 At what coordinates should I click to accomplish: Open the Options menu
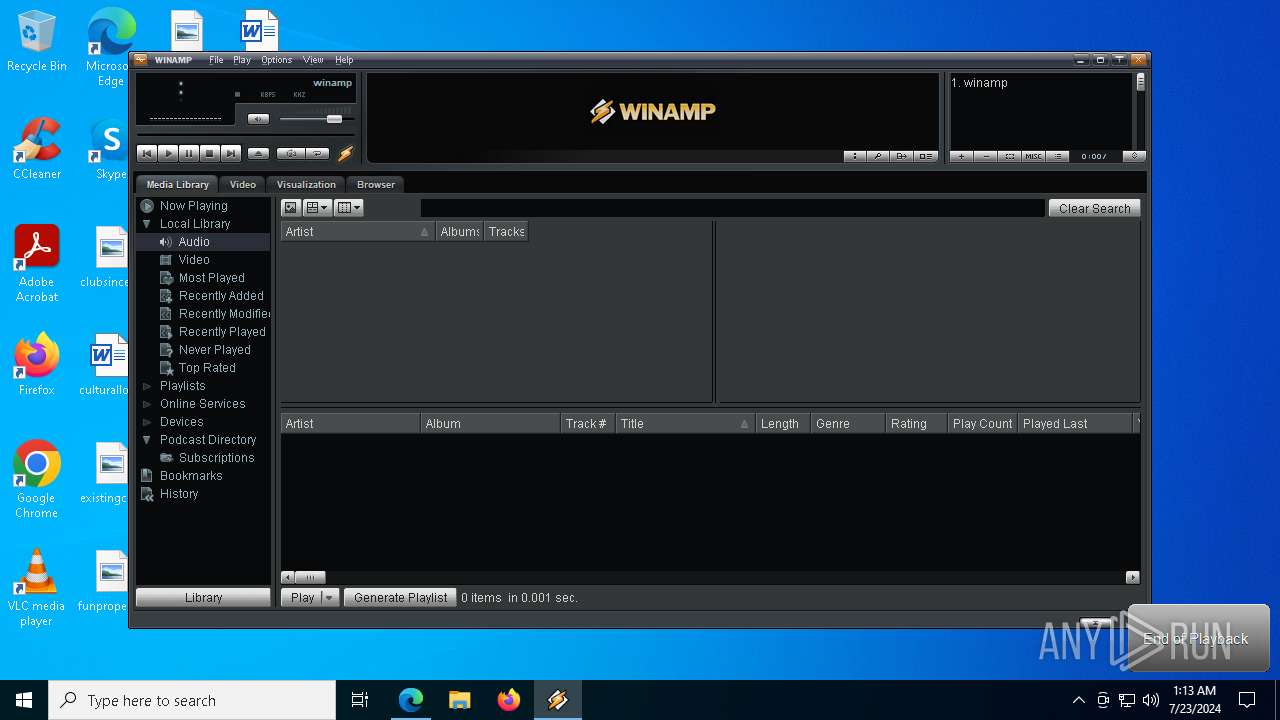[277, 60]
